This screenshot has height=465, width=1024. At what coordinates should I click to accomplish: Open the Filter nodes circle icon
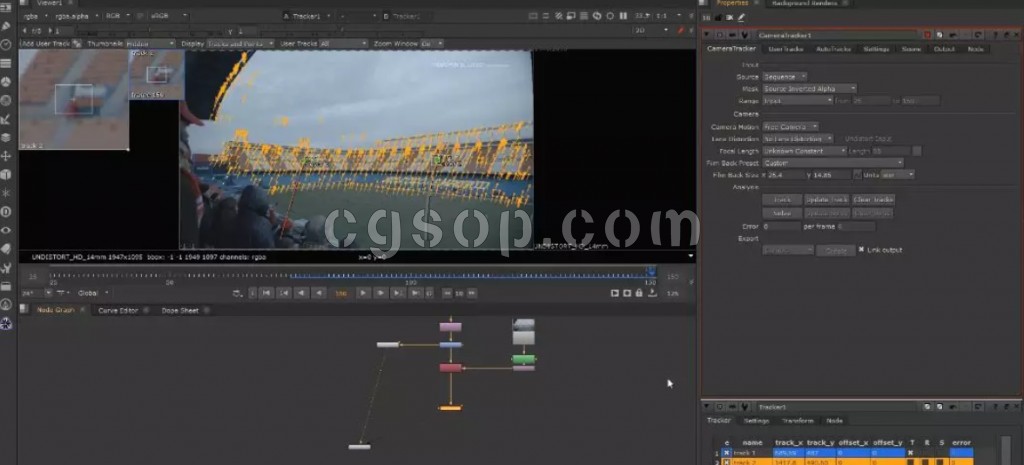[x=6, y=101]
